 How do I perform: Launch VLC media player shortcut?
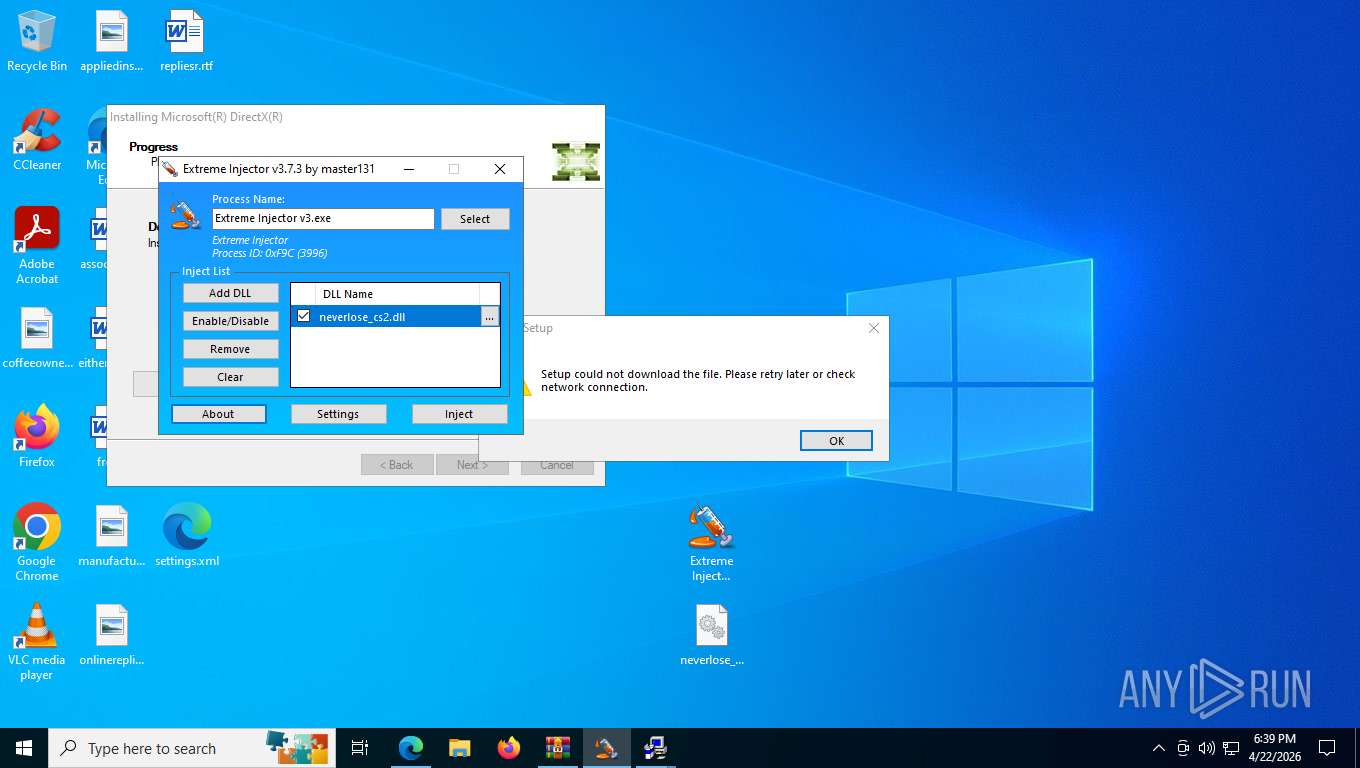pos(37,641)
